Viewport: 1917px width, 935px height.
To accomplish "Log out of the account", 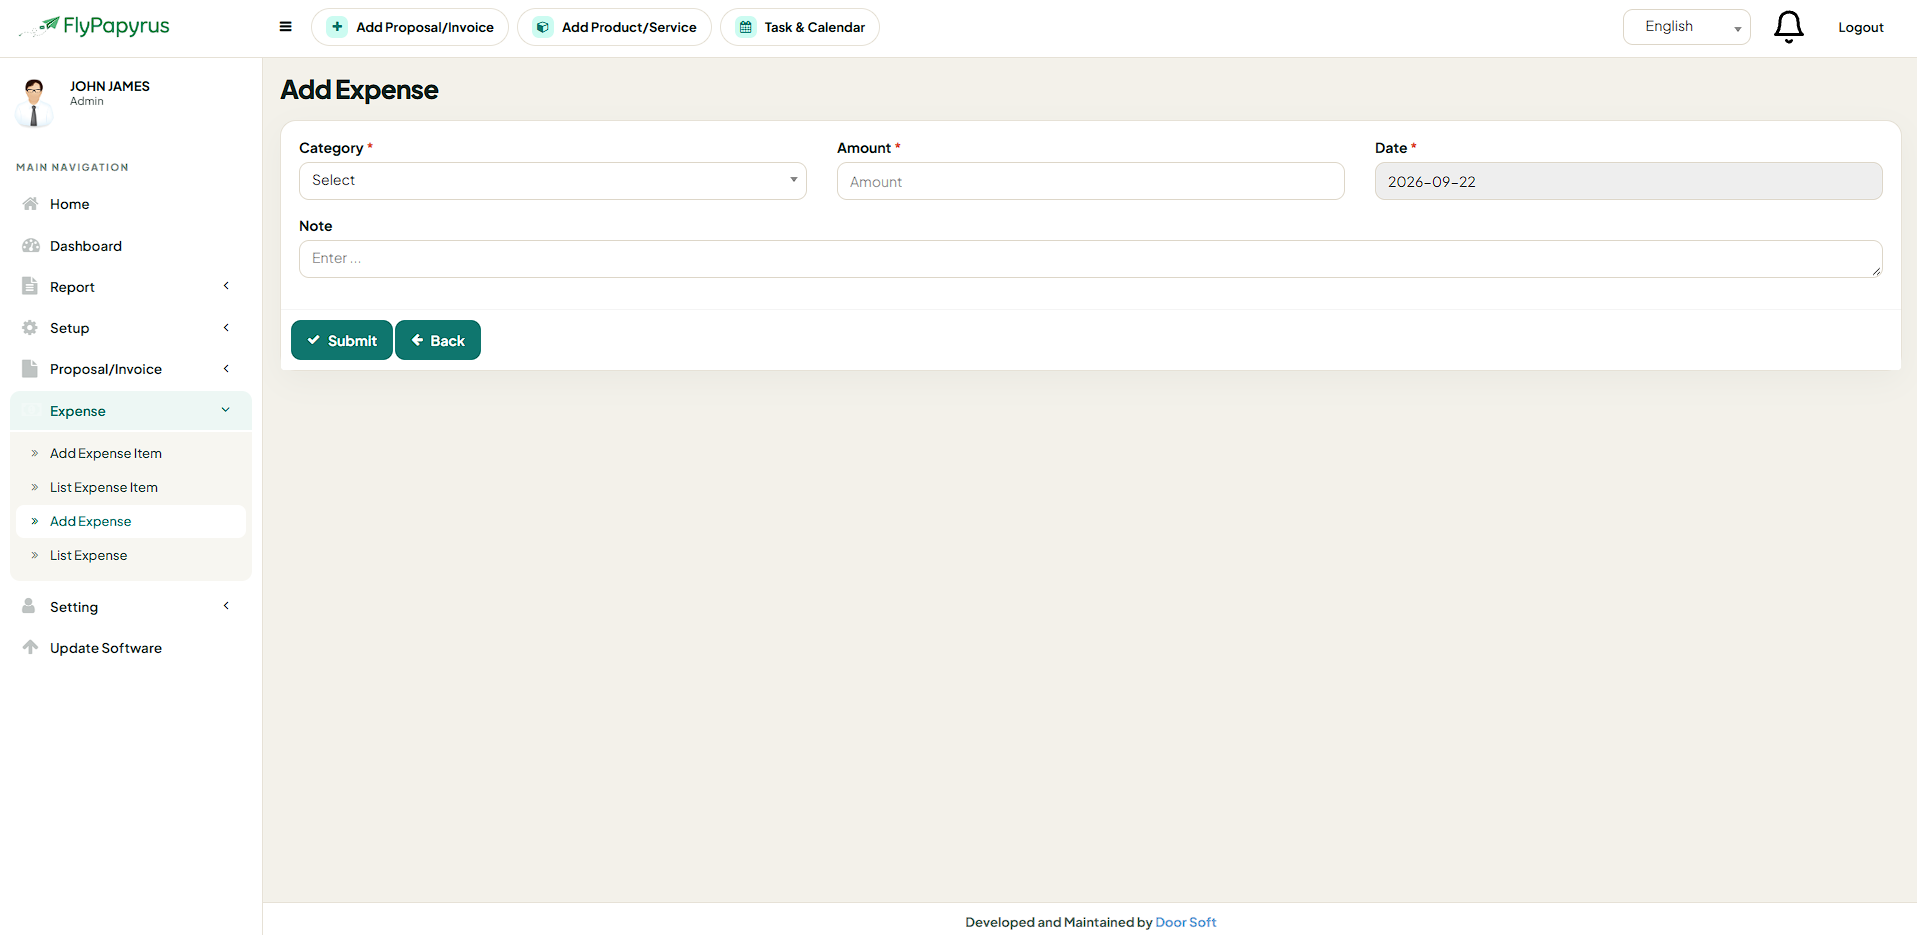I will point(1861,27).
